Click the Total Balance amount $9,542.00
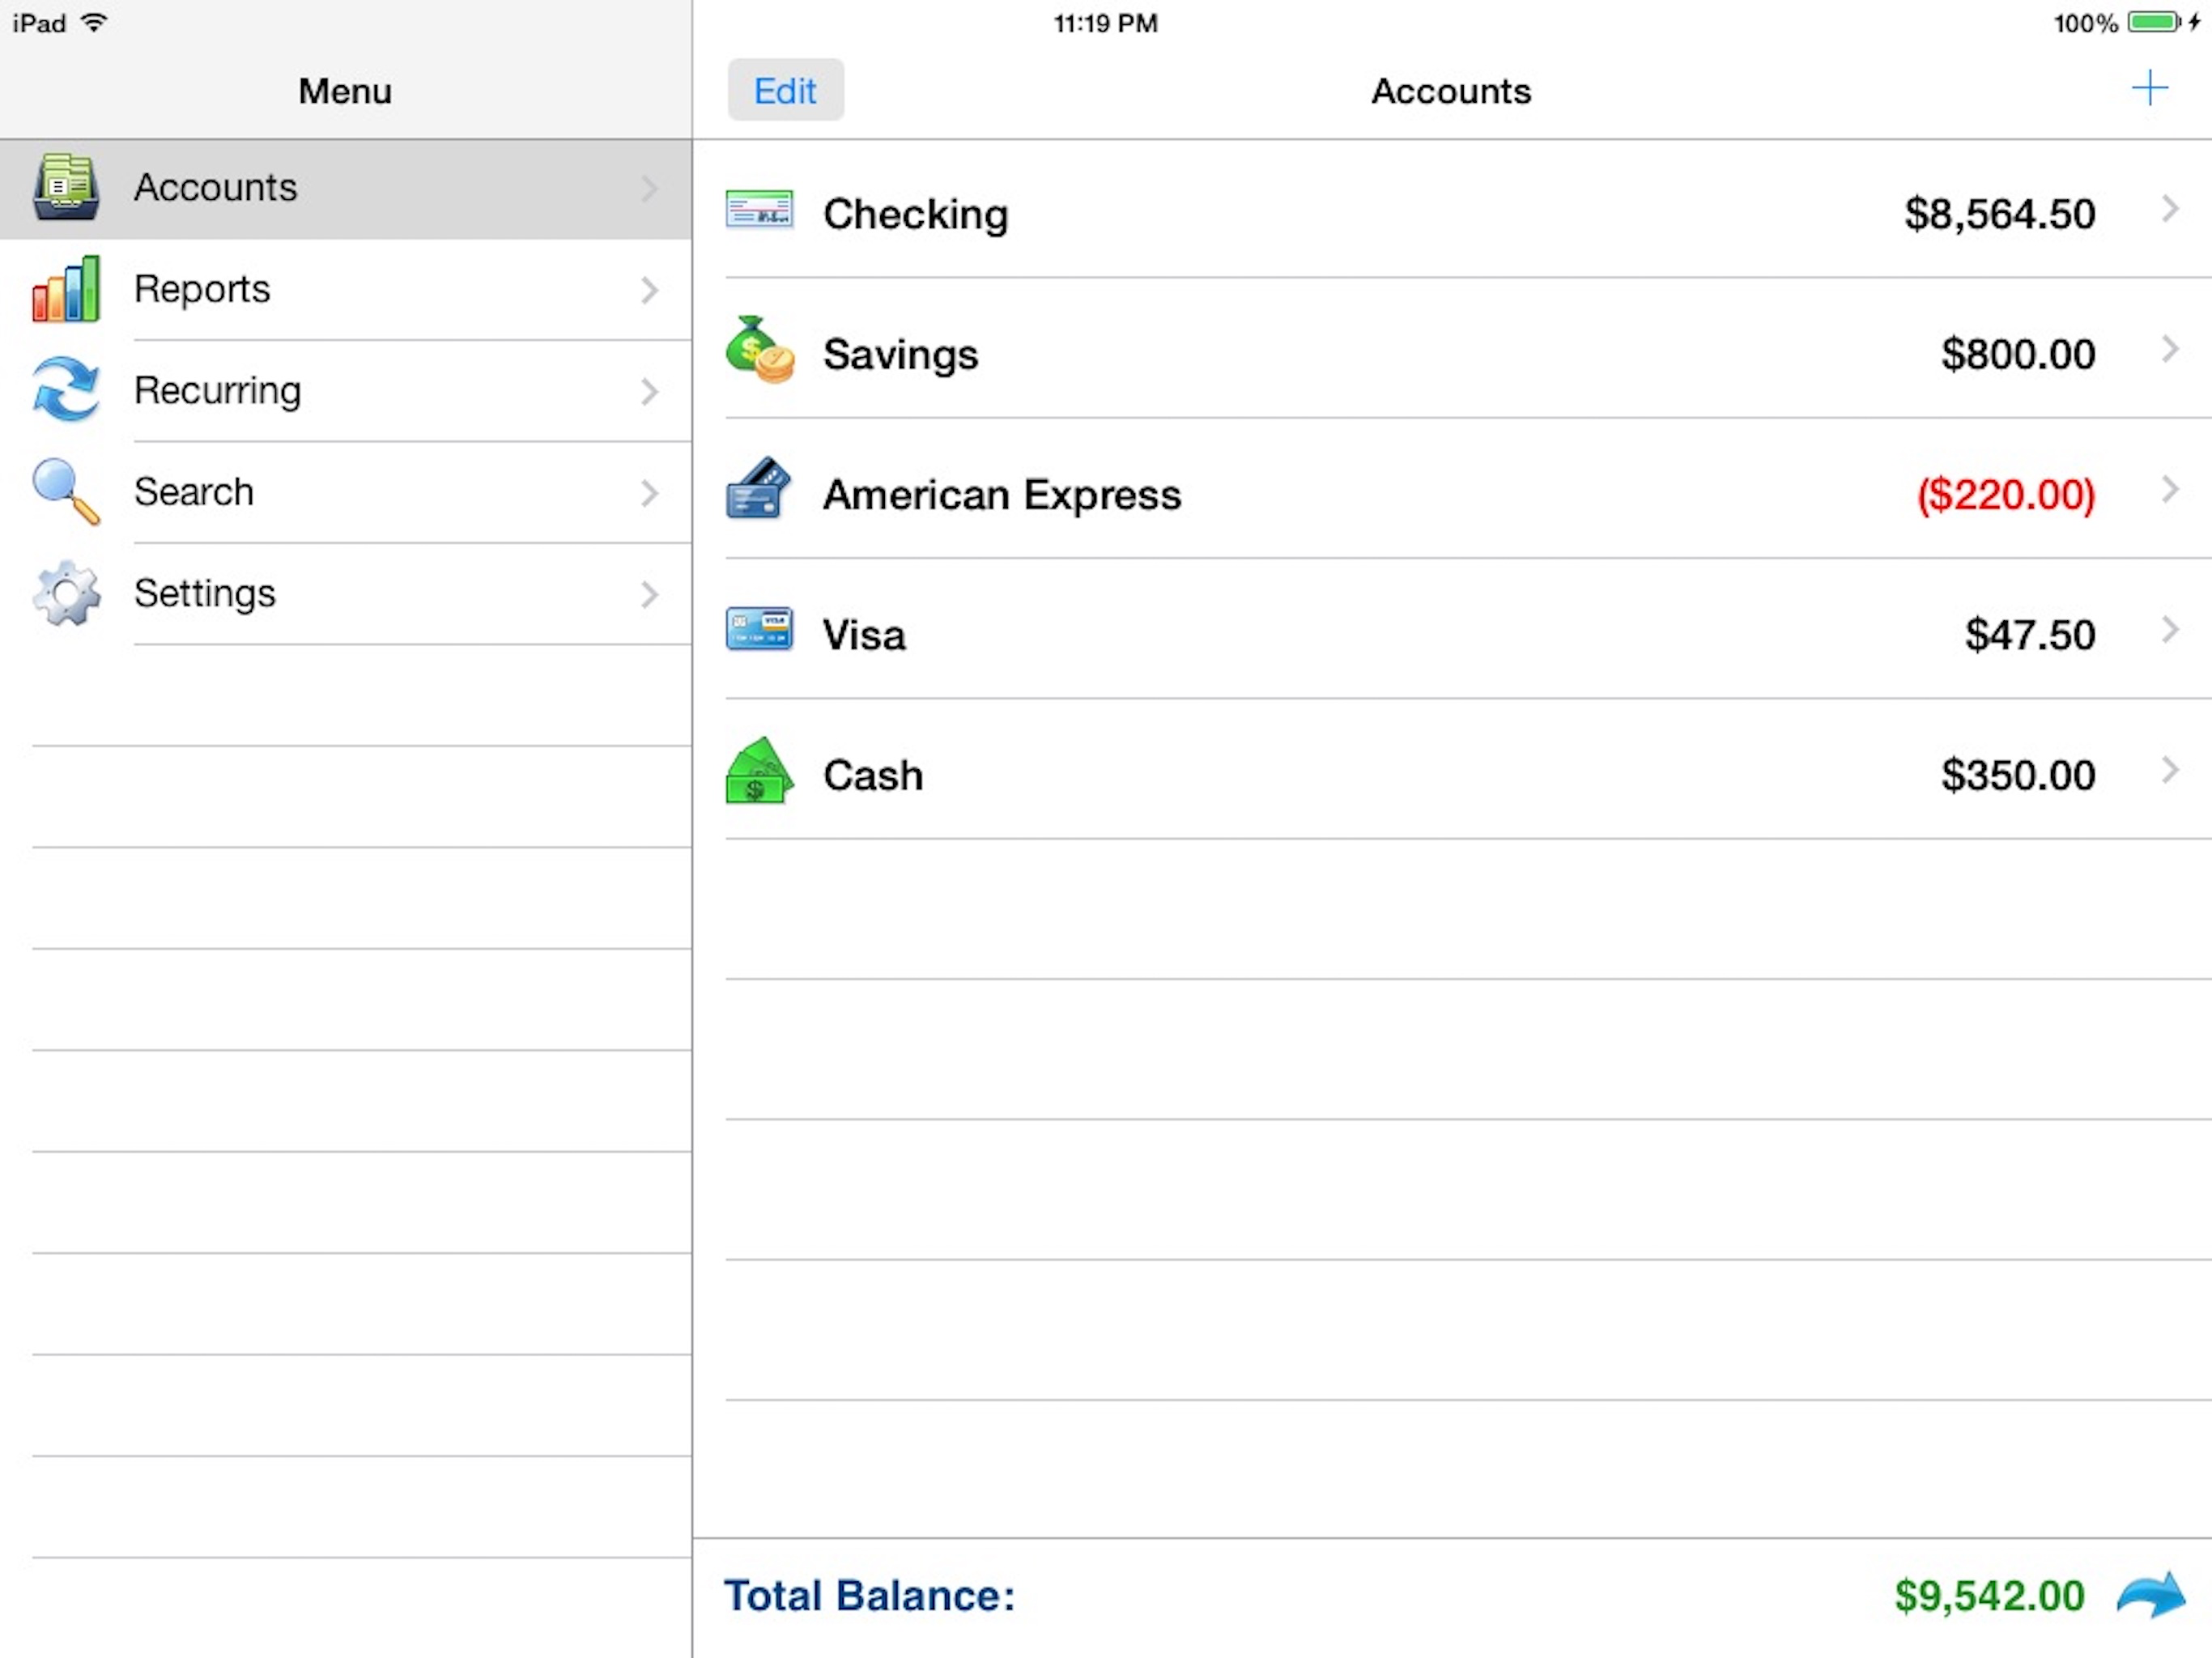2212x1658 pixels. pos(1988,1595)
